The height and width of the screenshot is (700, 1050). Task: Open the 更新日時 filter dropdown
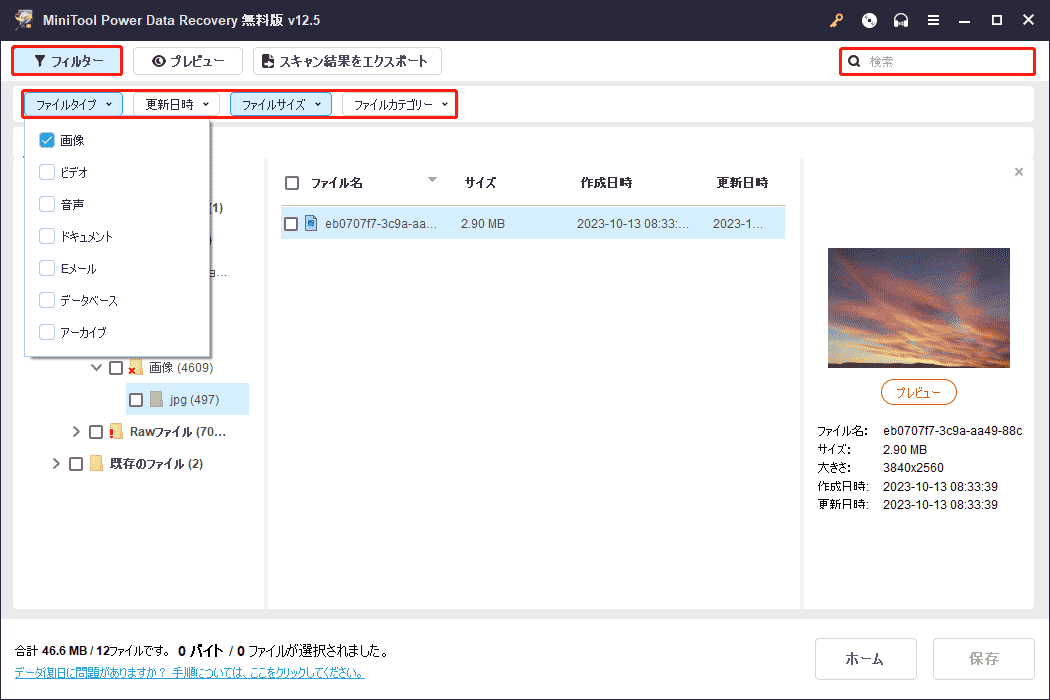(x=177, y=104)
